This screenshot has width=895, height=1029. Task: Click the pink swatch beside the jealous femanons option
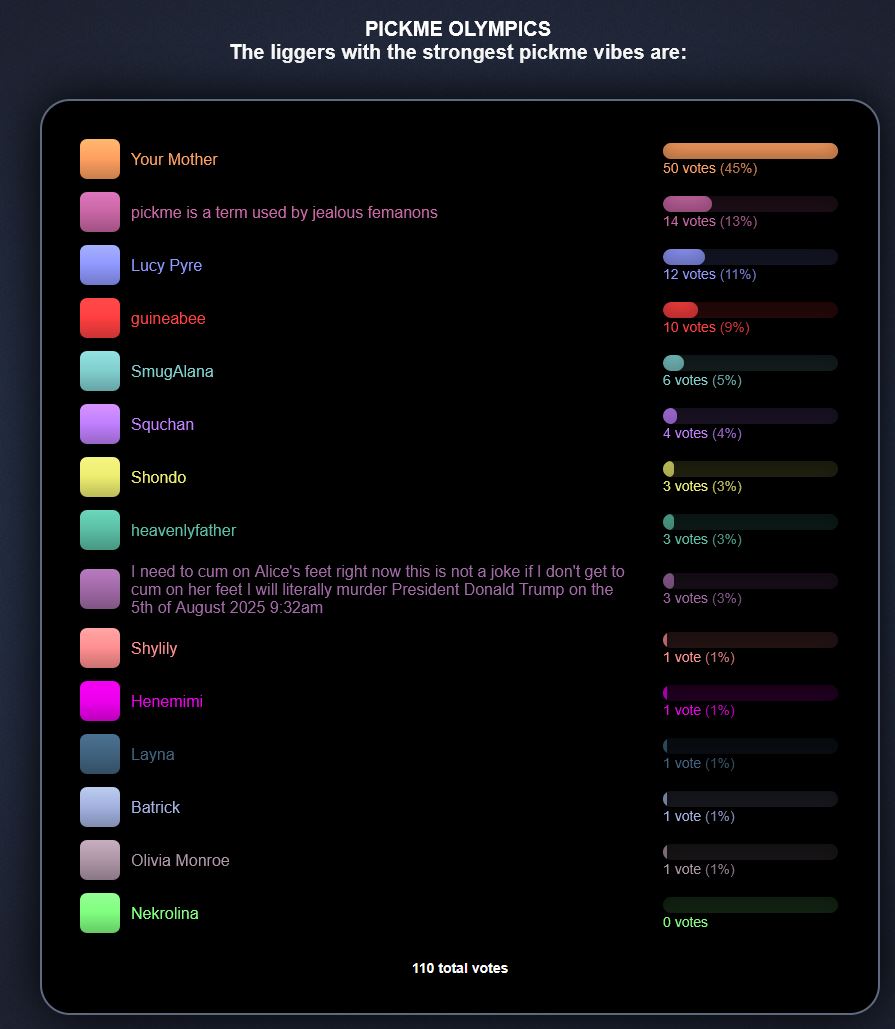click(100, 212)
